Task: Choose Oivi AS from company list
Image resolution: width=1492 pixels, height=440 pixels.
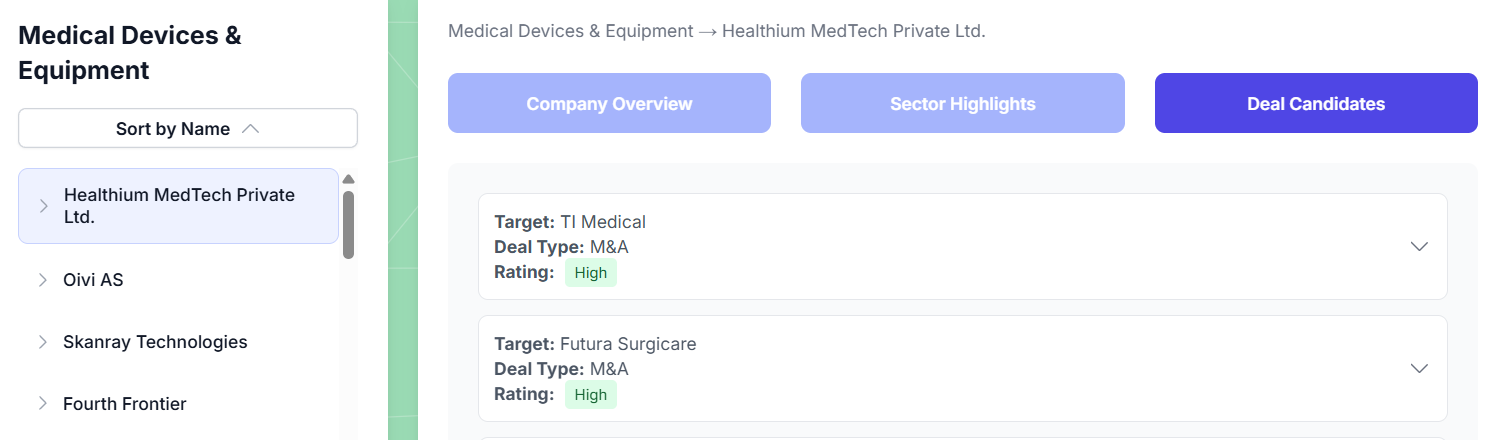Action: (x=93, y=280)
